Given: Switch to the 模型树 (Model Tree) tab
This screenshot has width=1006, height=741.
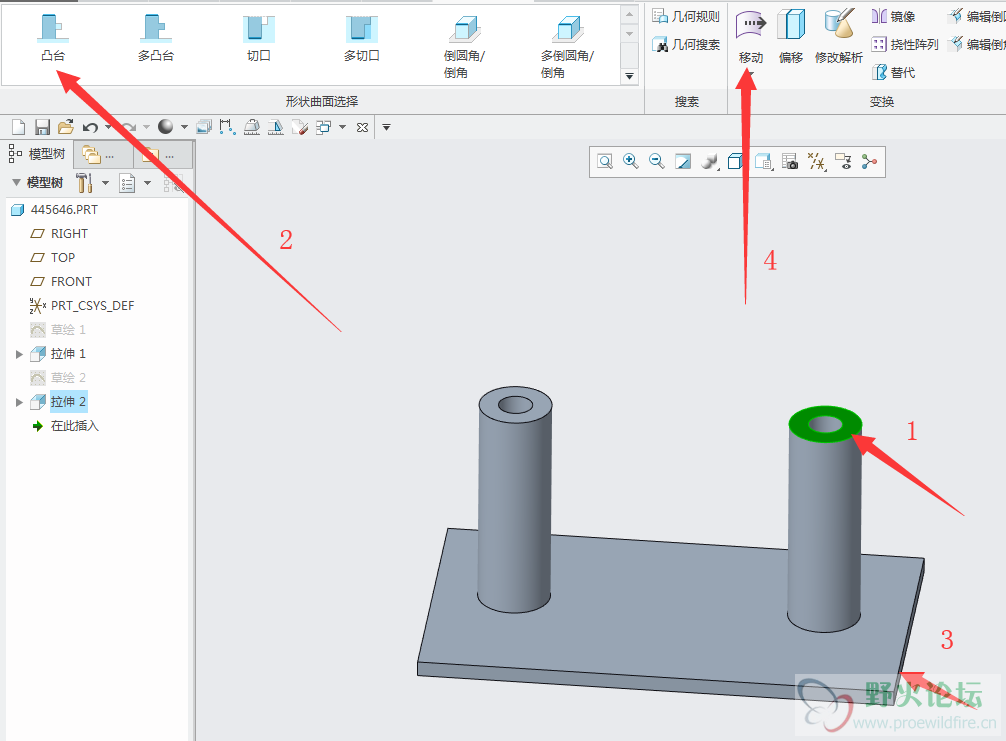Looking at the screenshot, I should coord(37,154).
